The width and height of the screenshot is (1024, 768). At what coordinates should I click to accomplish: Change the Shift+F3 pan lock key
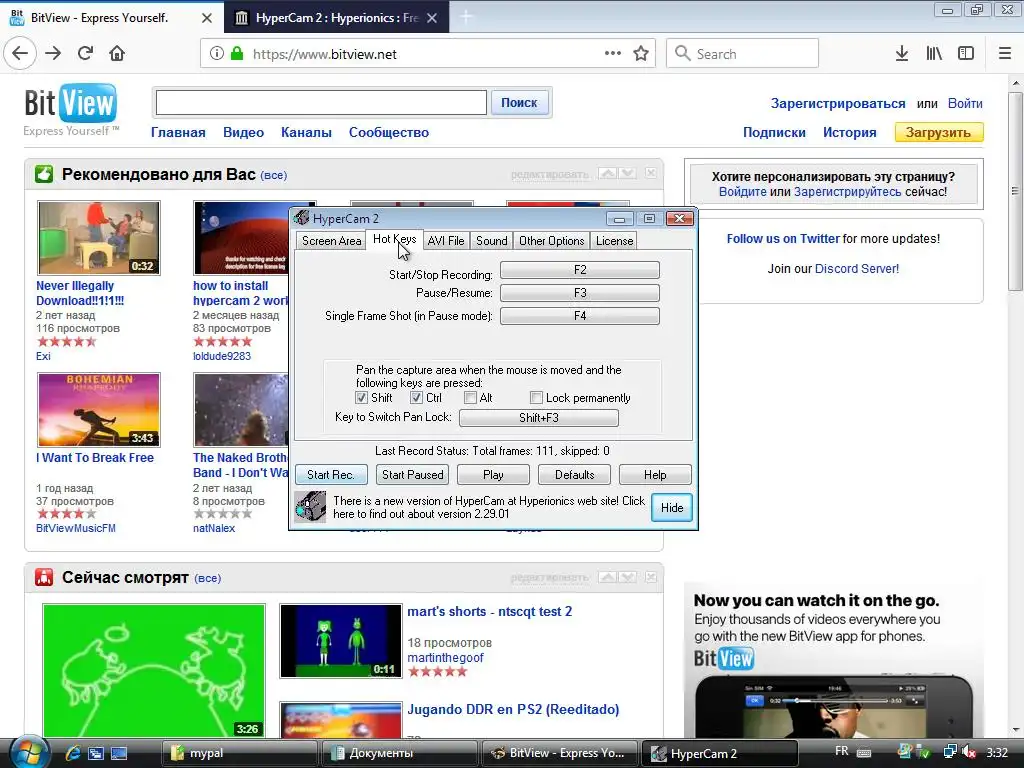(x=539, y=417)
